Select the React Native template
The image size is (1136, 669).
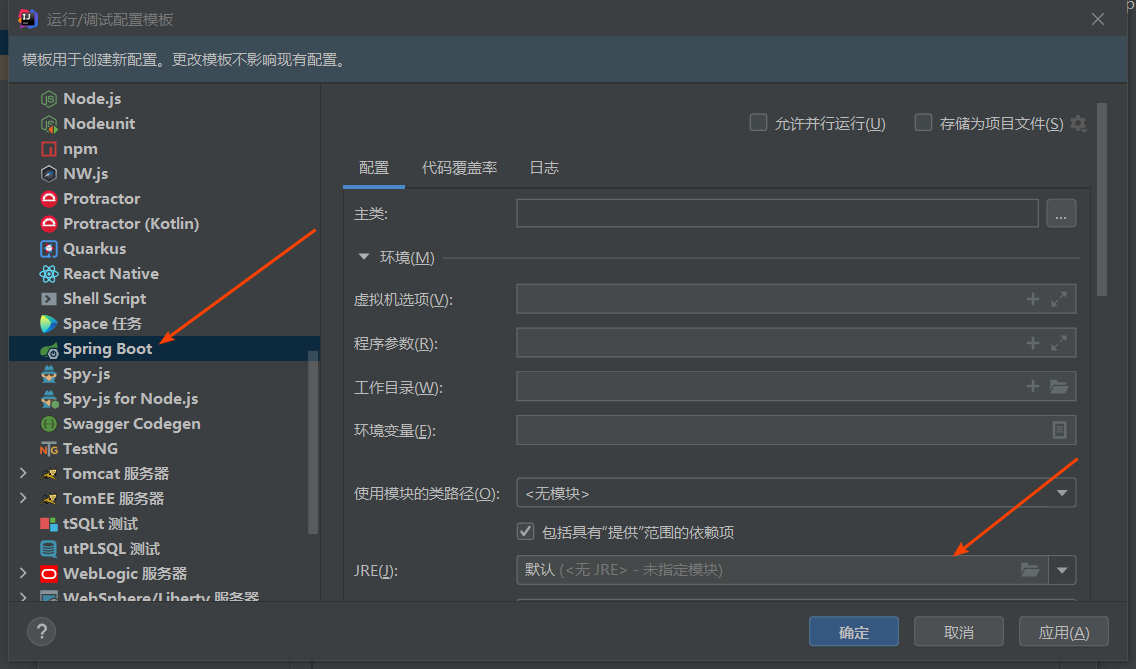point(110,273)
